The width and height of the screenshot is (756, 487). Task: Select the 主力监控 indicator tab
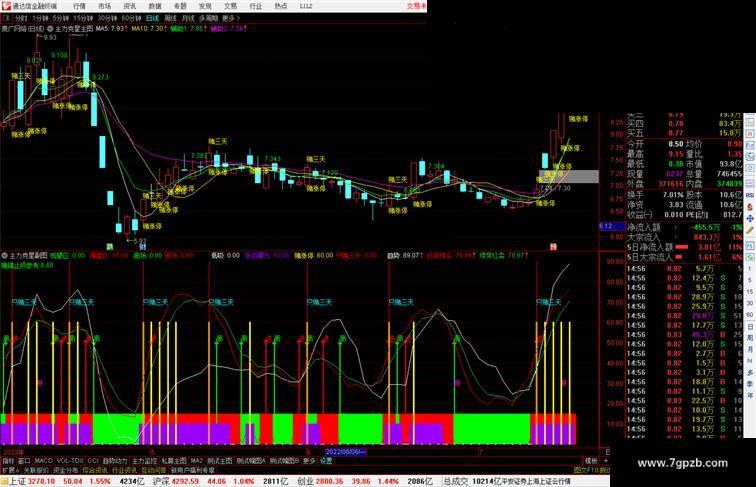point(144,461)
